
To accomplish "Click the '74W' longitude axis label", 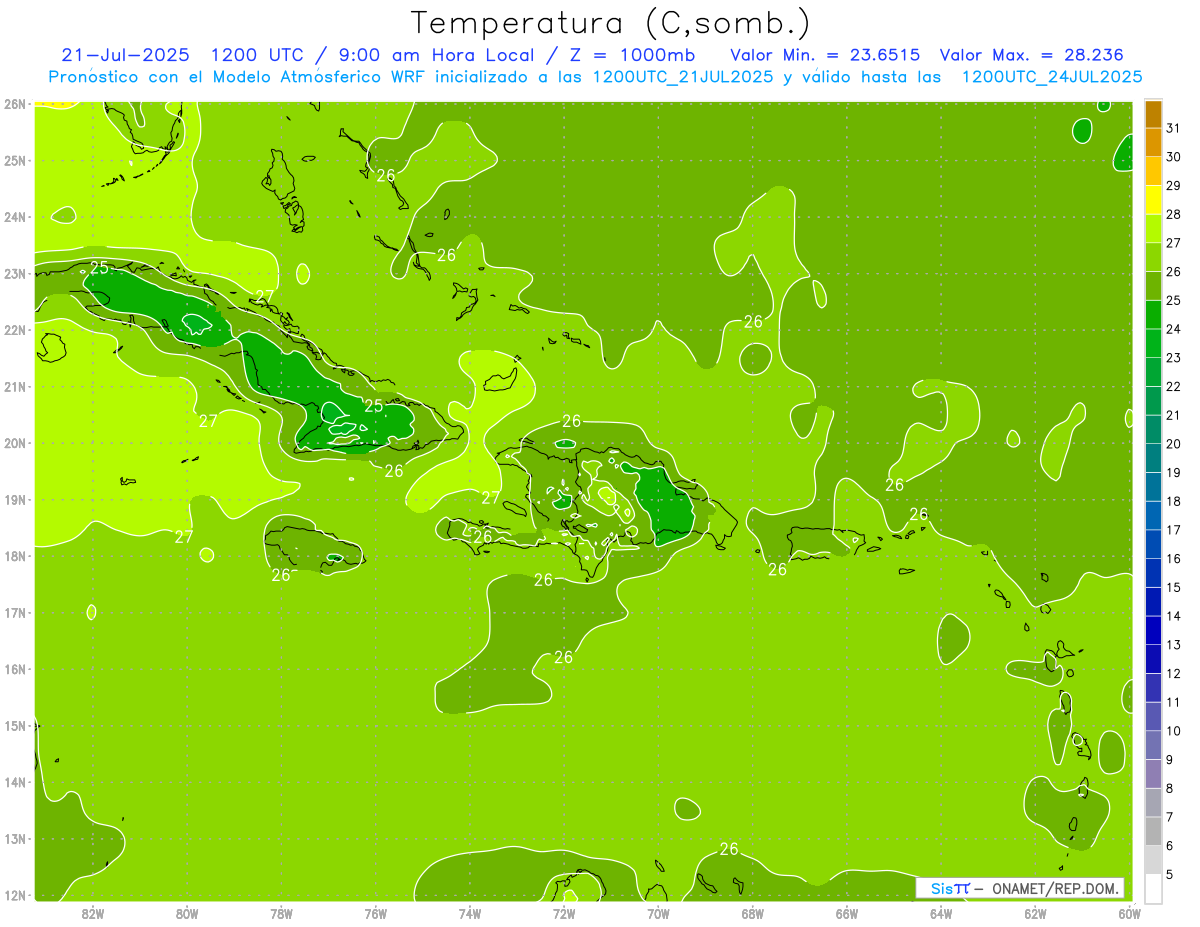I will tap(470, 913).
